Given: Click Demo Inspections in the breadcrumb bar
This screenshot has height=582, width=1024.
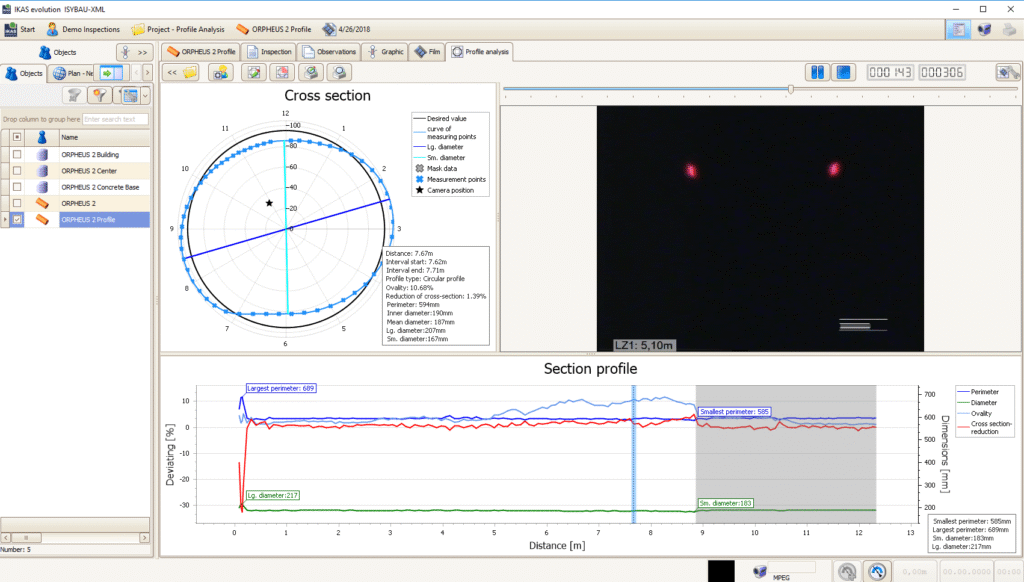Looking at the screenshot, I should click(x=83, y=29).
